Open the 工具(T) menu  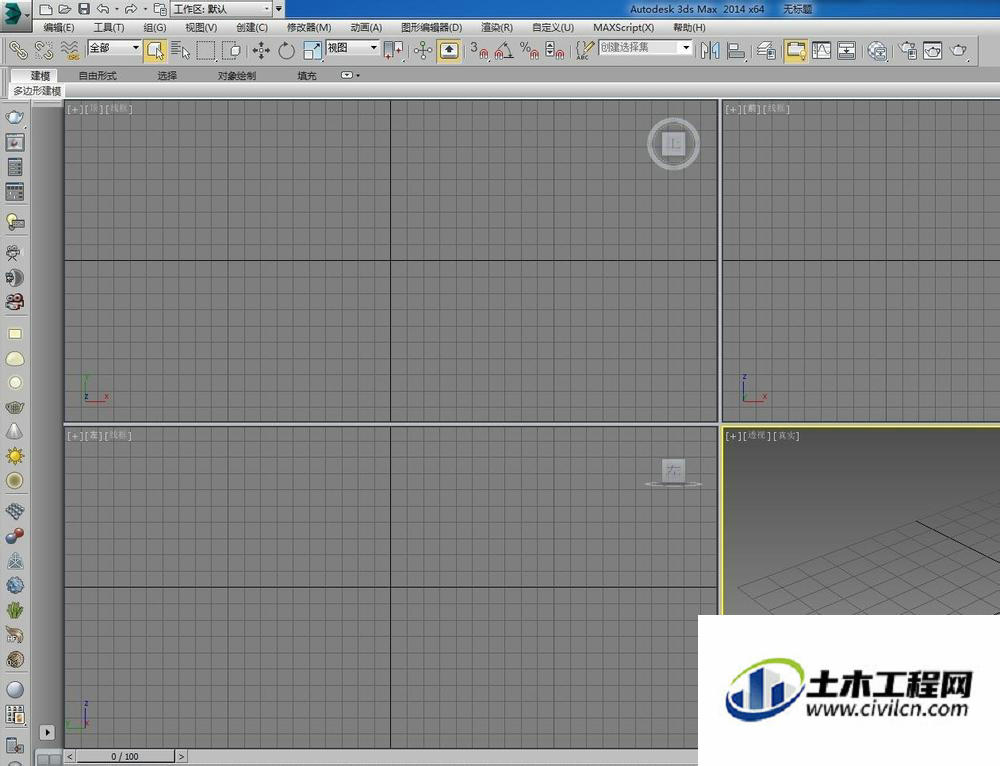click(x=109, y=27)
